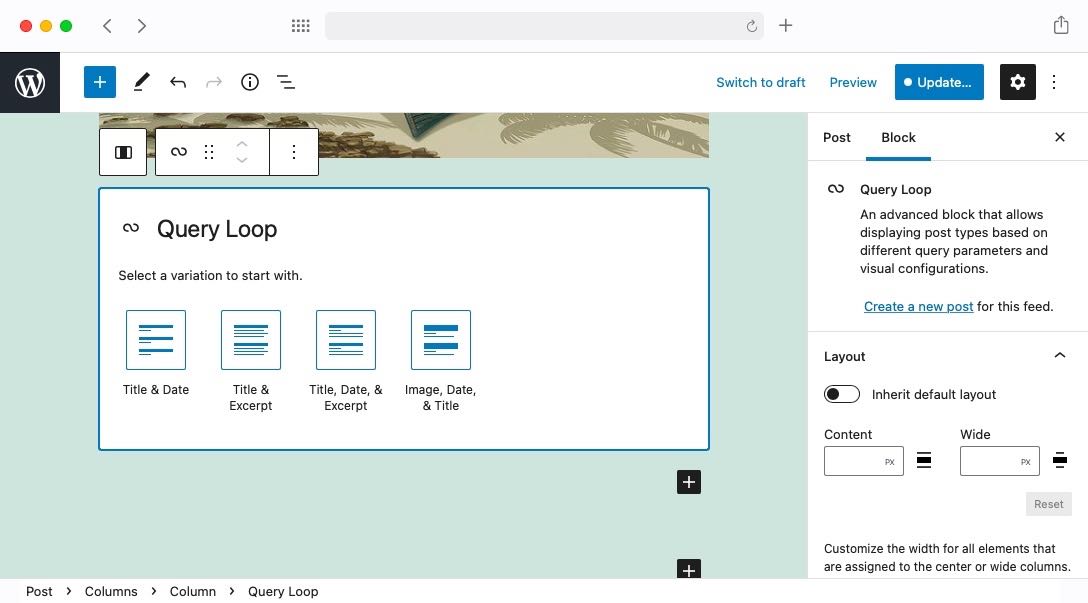Collapse the Layout panel
The image size is (1088, 603).
click(x=1059, y=355)
